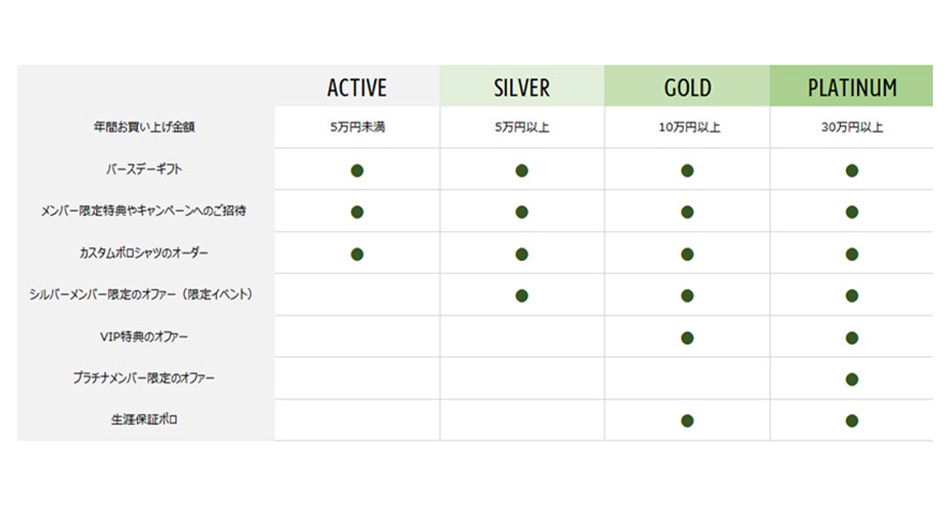Click the 5万円以上 cell under SILVER
The image size is (950, 505).
coord(522,127)
